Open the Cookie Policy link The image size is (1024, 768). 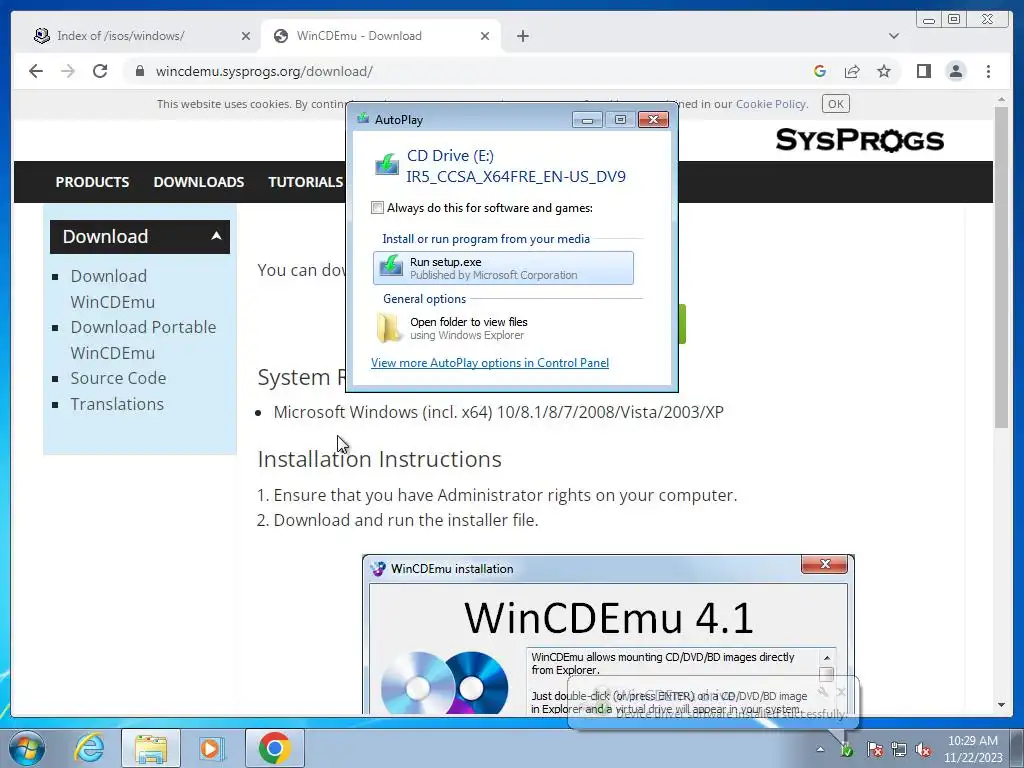click(x=771, y=104)
